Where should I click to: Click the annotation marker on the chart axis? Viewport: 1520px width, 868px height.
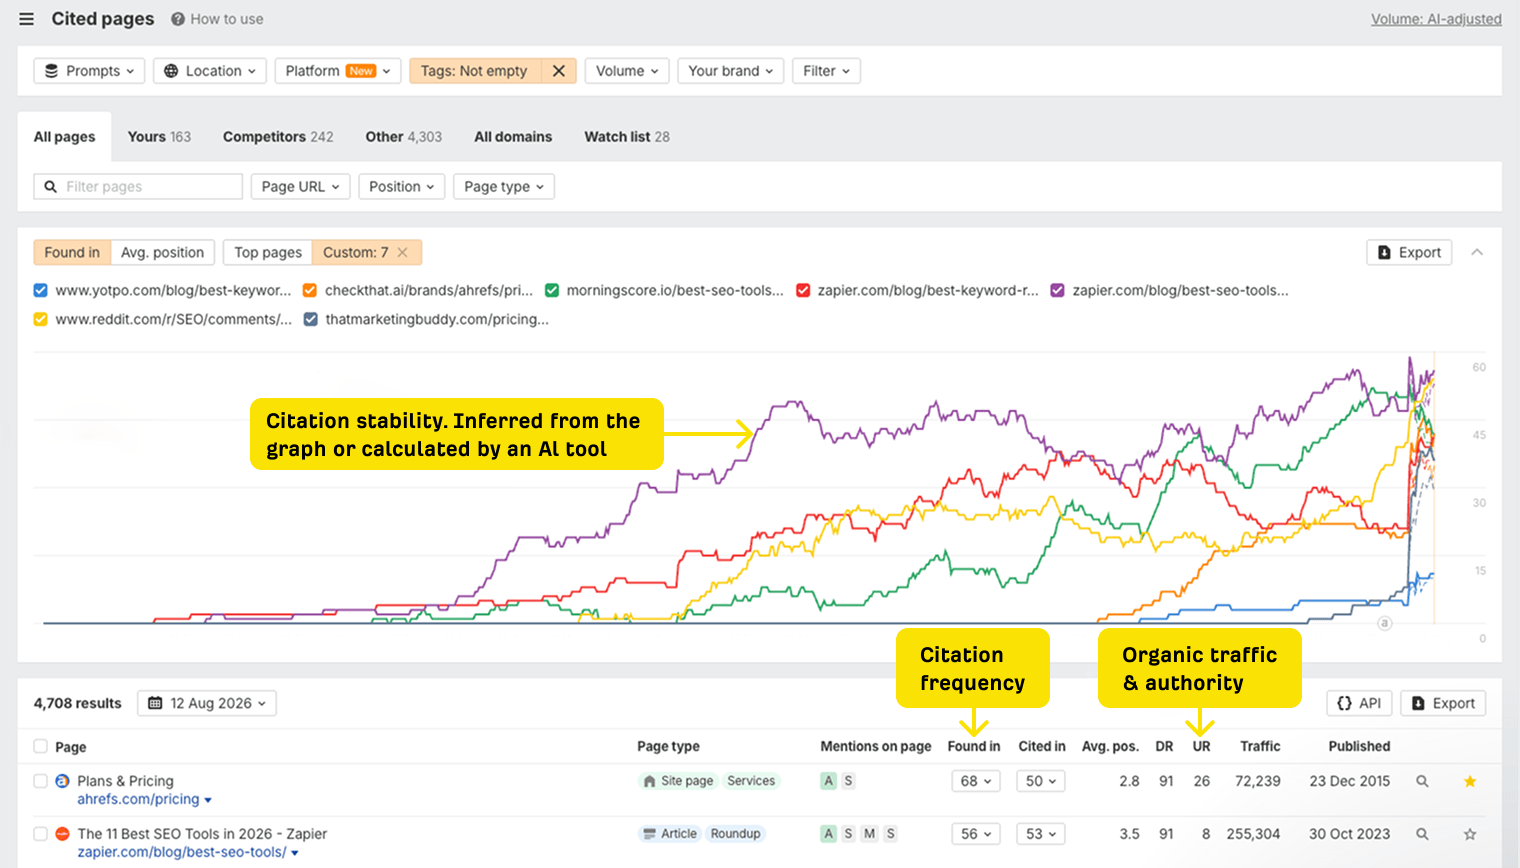coord(1385,623)
